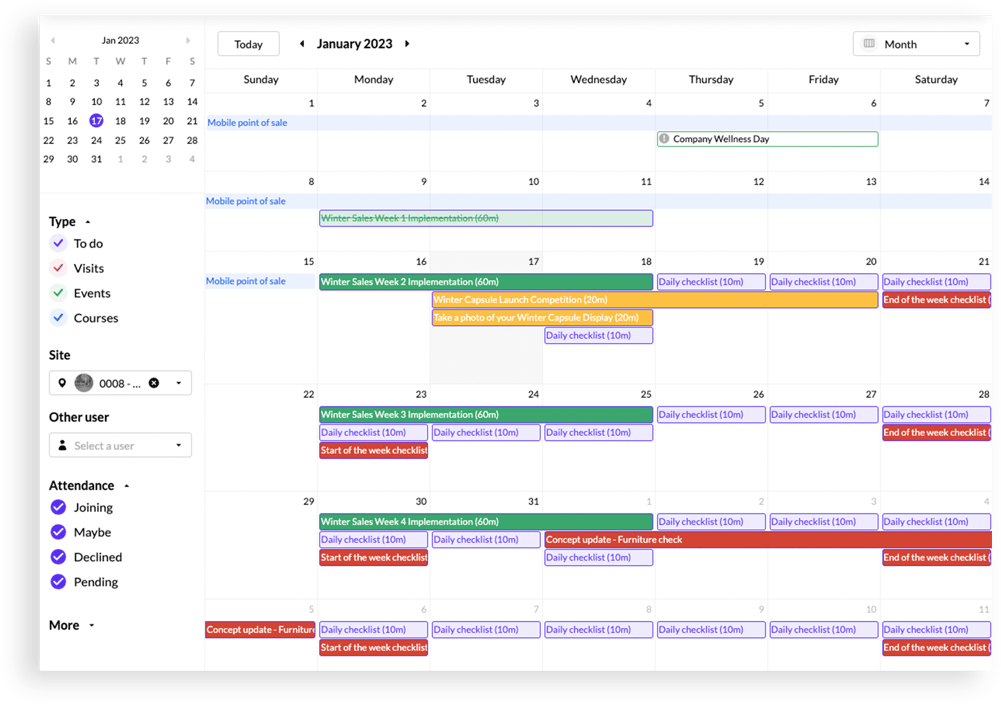This screenshot has width=1001, height=704.
Task: Select date 24 in the mini calendar
Action: (96, 140)
